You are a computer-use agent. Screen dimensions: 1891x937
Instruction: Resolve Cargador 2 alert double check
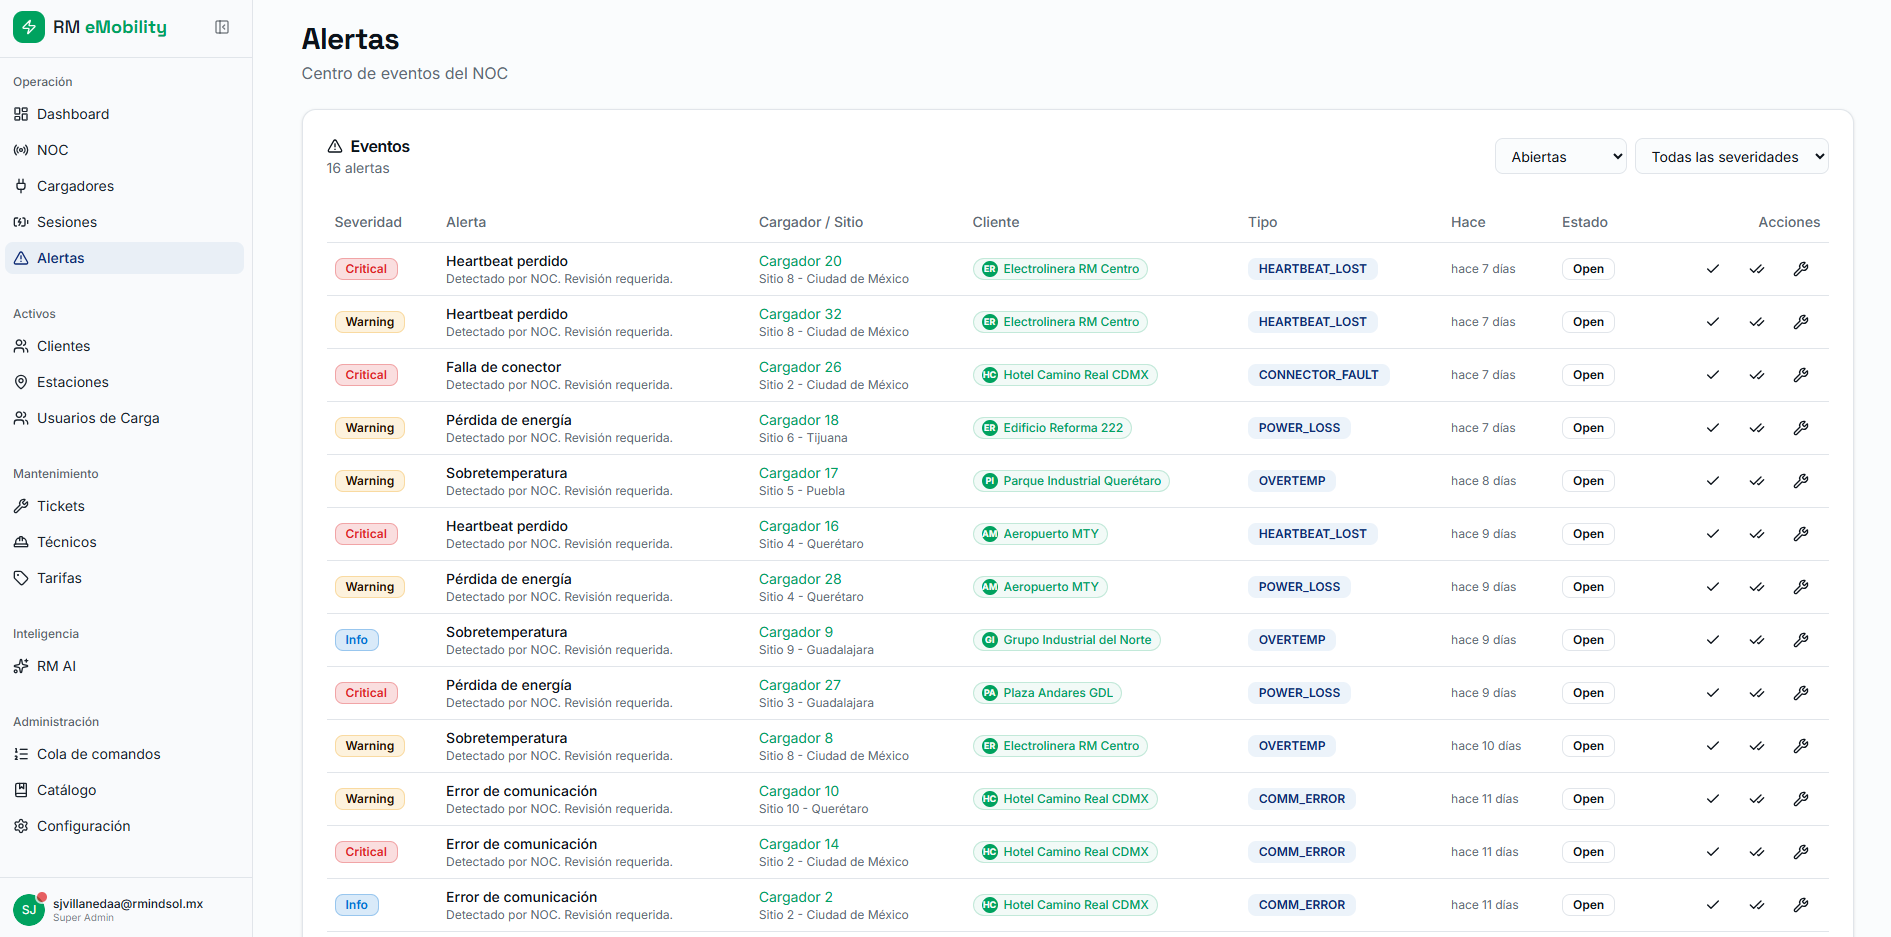point(1757,905)
